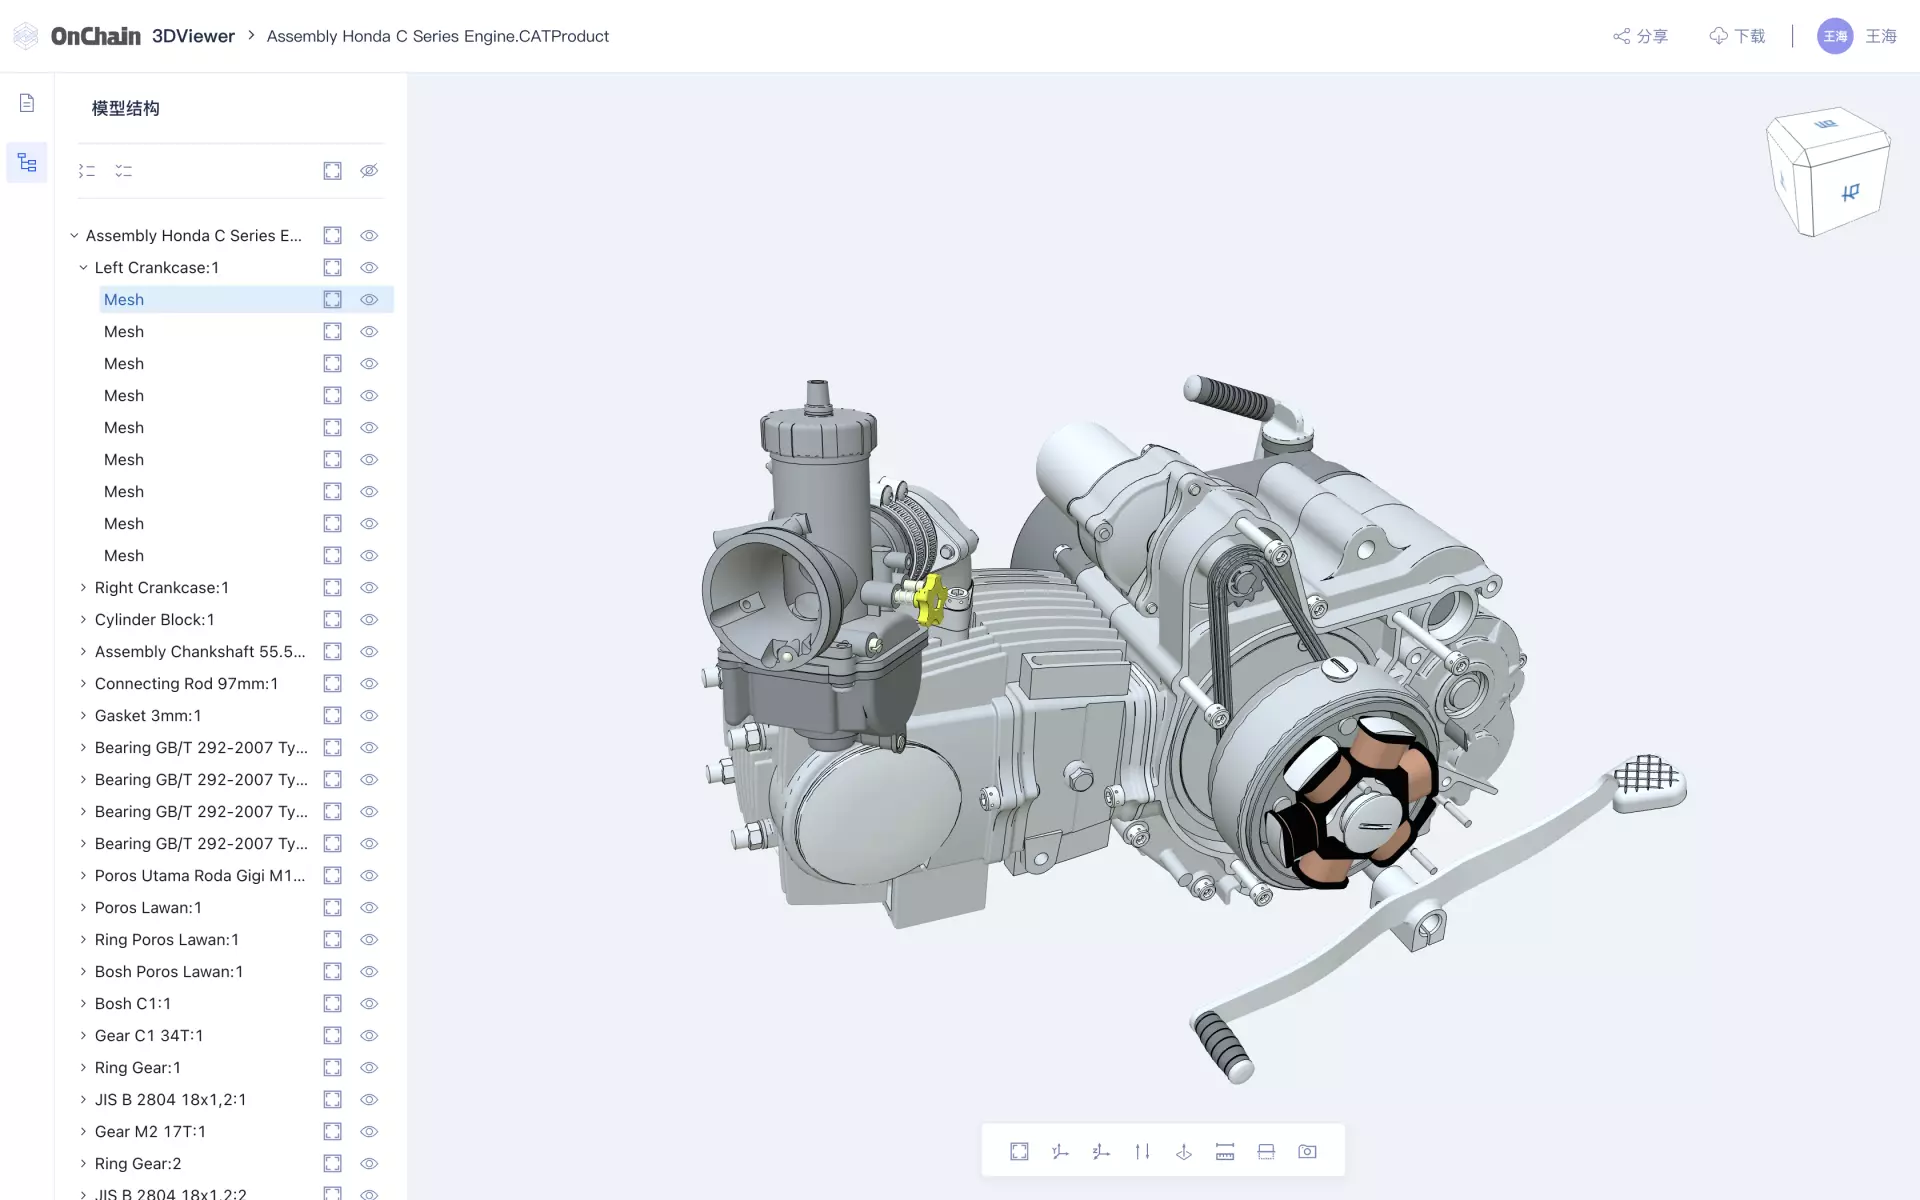Viewport: 1920px width, 1200px height.
Task: Focus view on Right Crankcase:1
Action: pos(332,587)
